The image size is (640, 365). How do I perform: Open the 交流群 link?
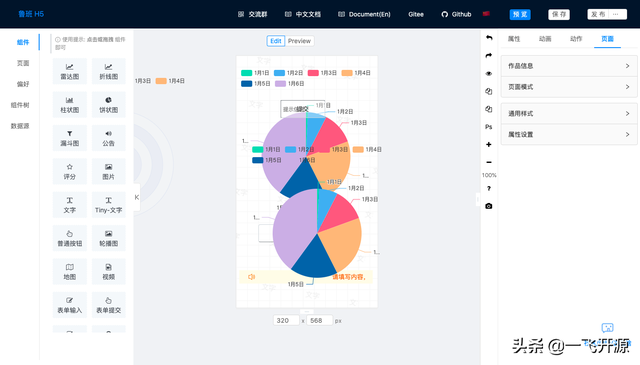pos(252,14)
